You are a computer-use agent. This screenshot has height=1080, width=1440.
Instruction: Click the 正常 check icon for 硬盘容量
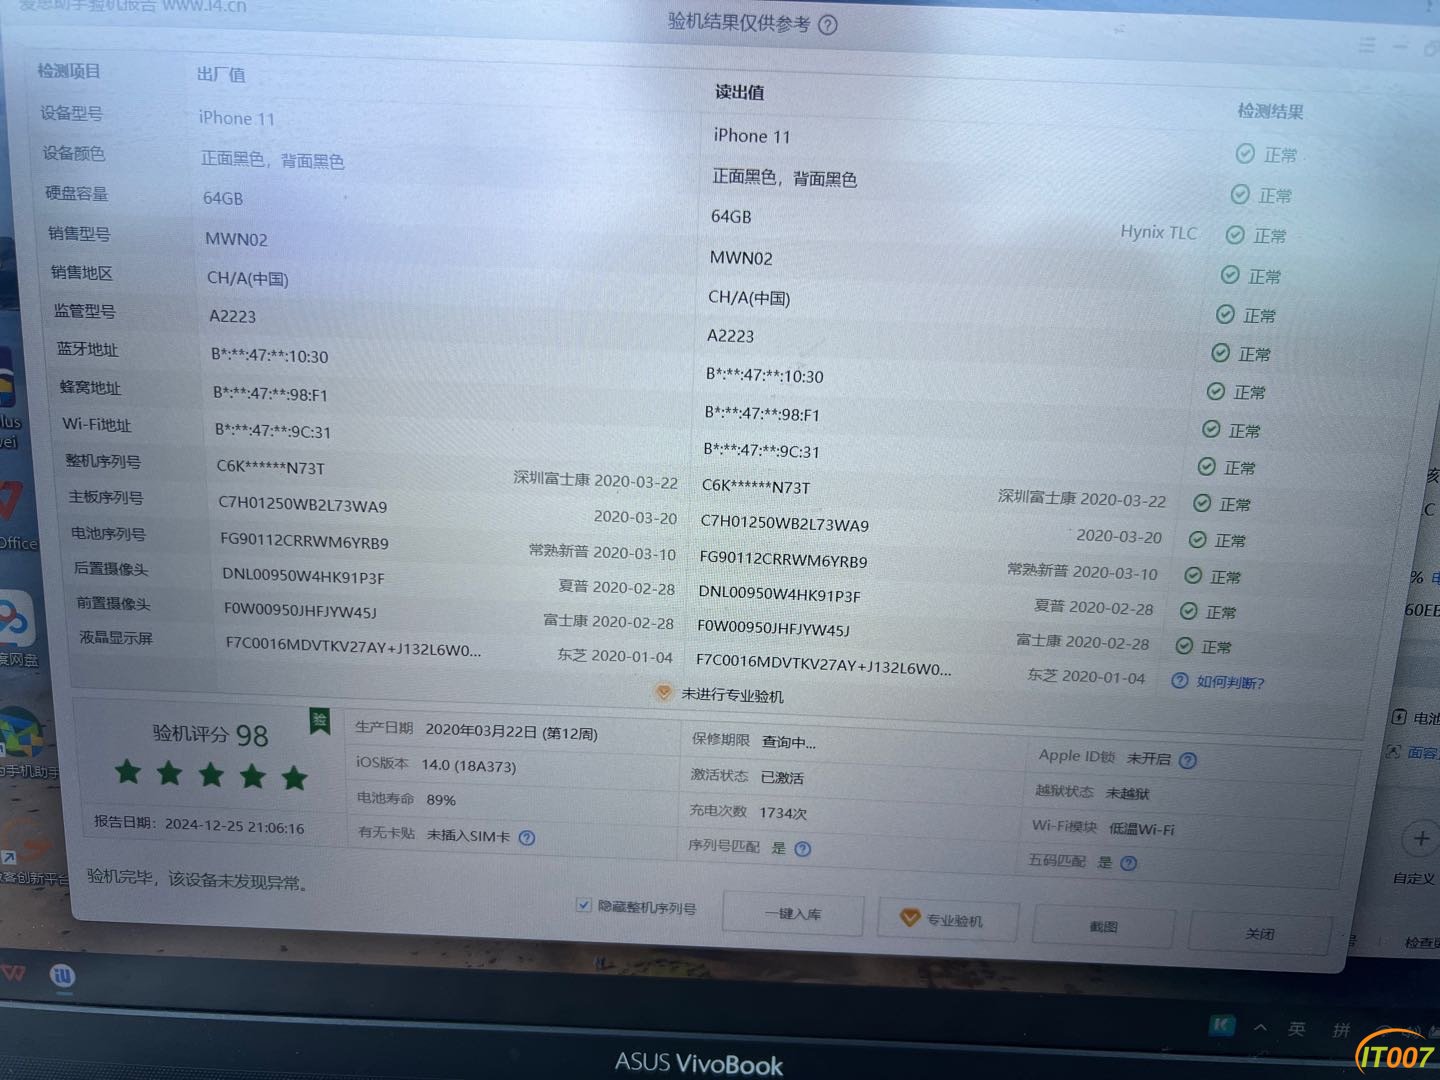1235,235
